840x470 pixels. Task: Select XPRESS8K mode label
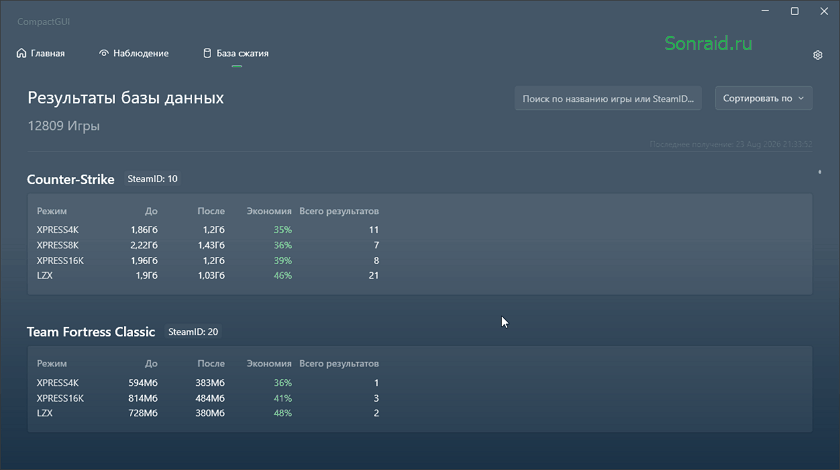[57, 245]
